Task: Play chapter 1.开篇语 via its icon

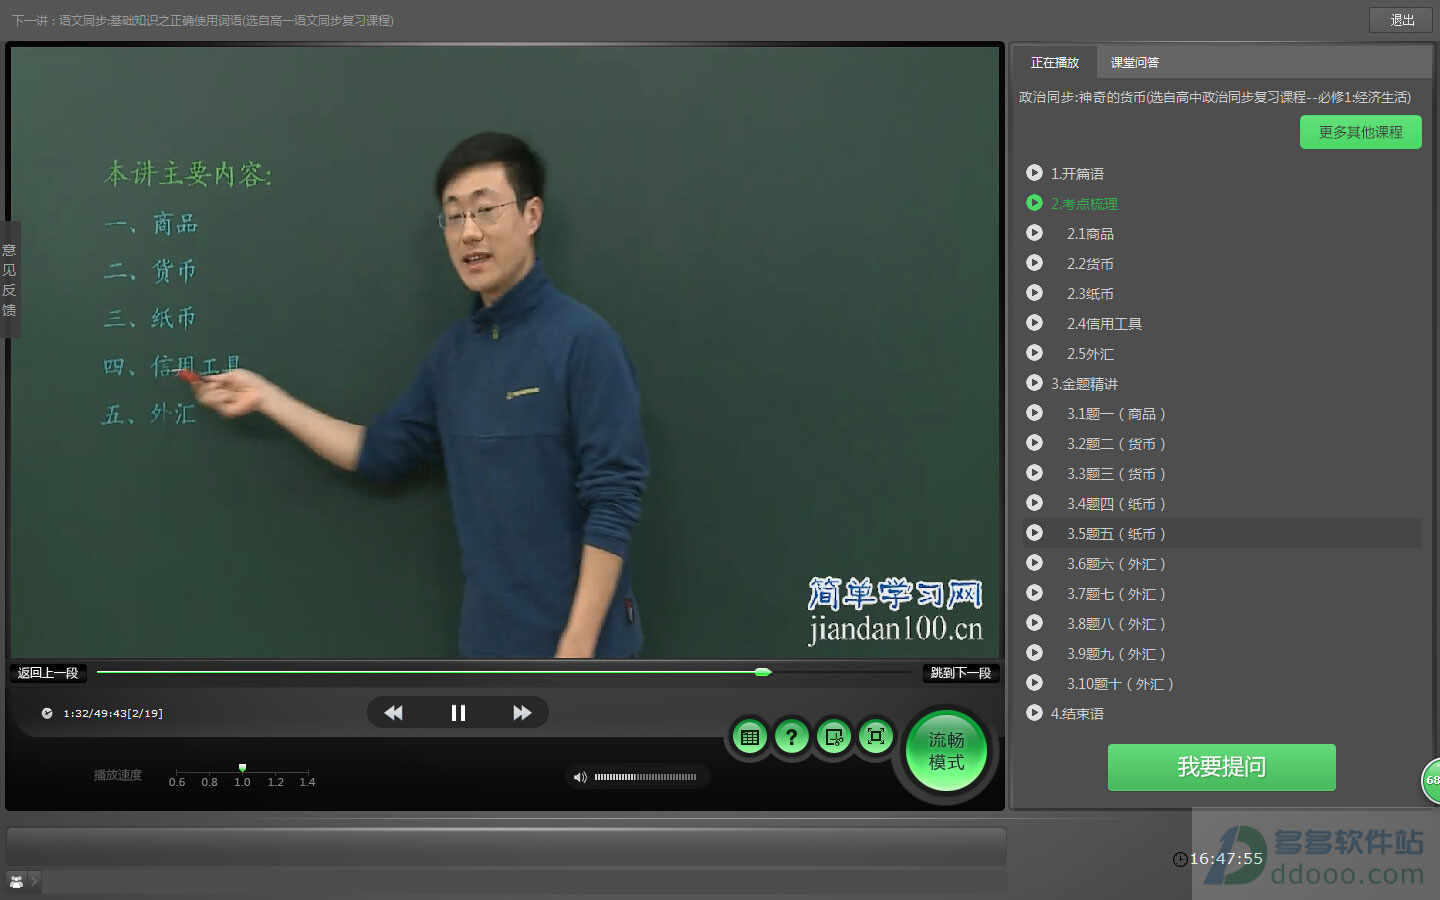Action: click(x=1034, y=173)
